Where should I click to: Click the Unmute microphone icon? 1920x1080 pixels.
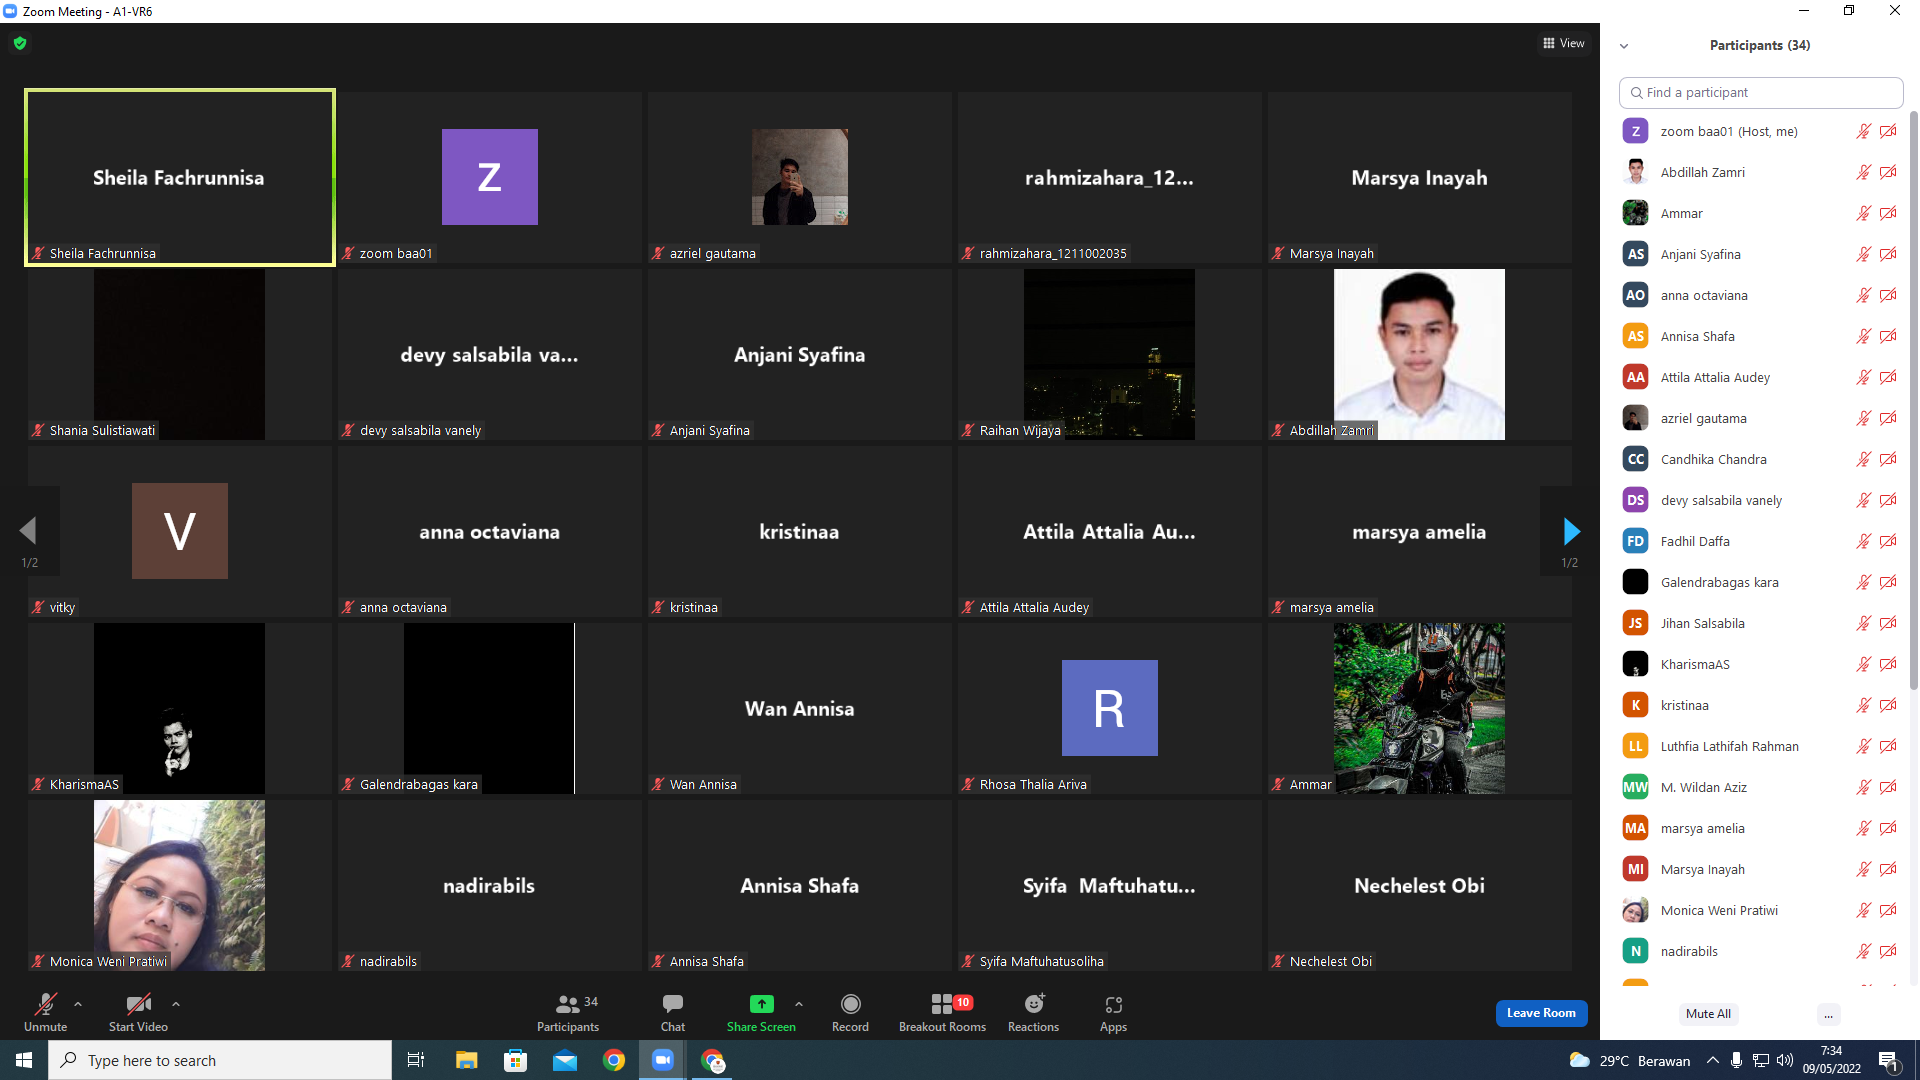pyautogui.click(x=45, y=1004)
